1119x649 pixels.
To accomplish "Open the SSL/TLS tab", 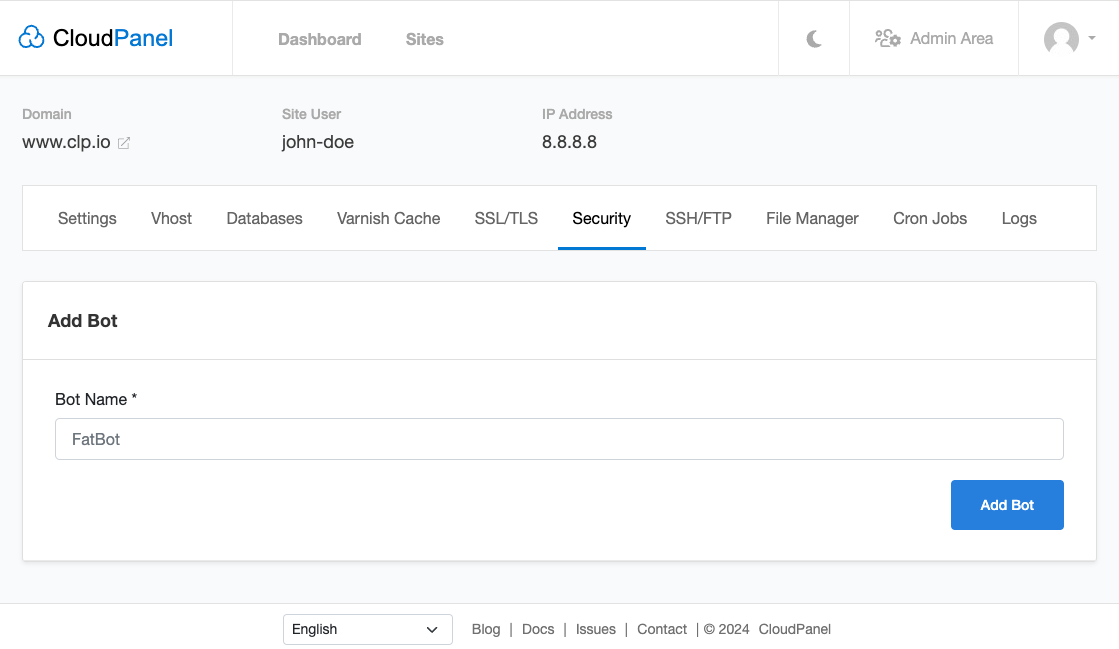I will 506,218.
